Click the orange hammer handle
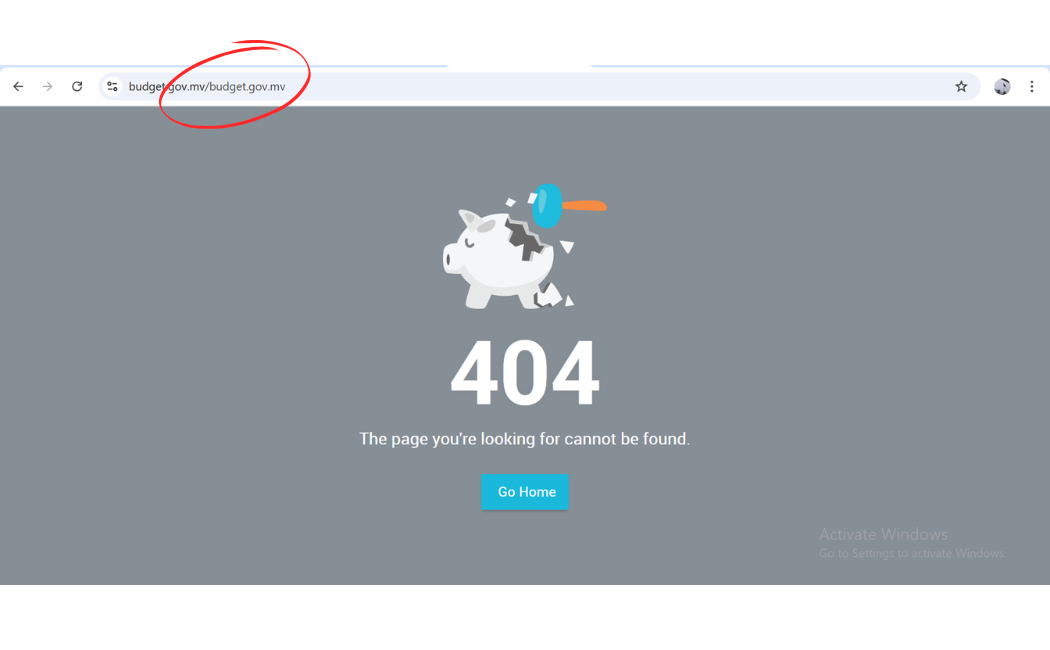 click(x=584, y=206)
